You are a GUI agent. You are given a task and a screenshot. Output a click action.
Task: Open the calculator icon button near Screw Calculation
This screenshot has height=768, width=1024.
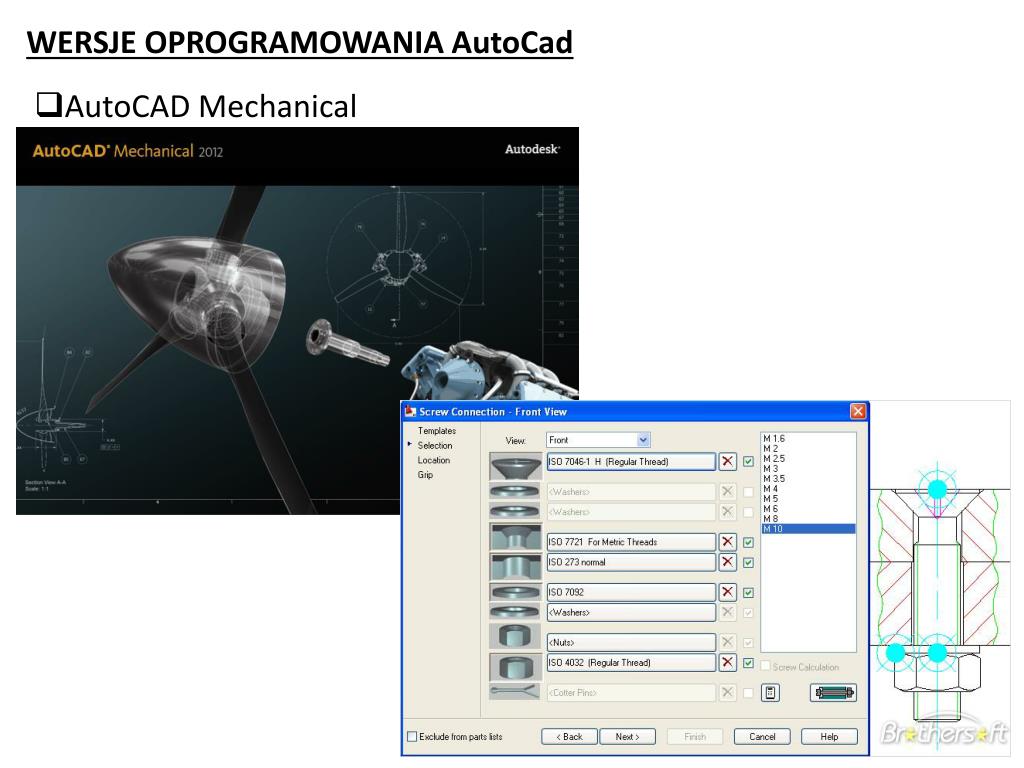click(771, 692)
